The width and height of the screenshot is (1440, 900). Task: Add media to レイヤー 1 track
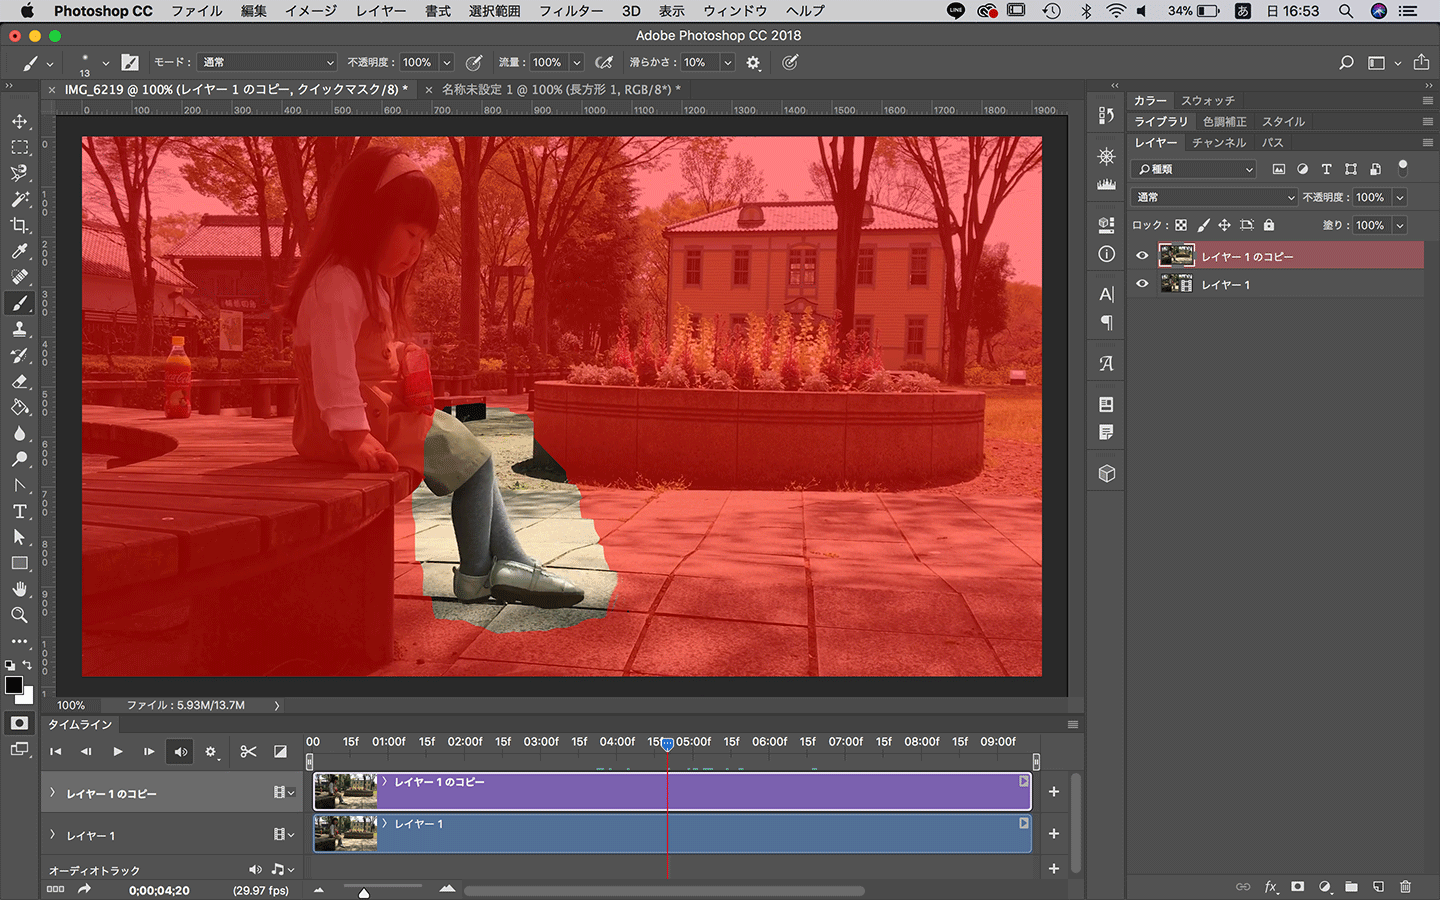click(x=1053, y=833)
